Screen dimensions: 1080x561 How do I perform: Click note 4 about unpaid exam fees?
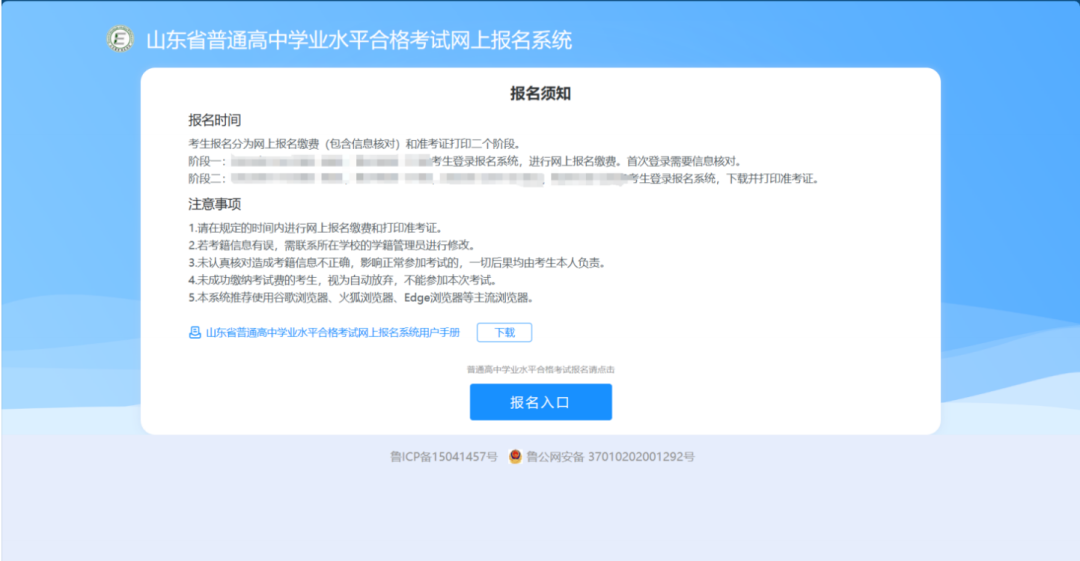[343, 280]
